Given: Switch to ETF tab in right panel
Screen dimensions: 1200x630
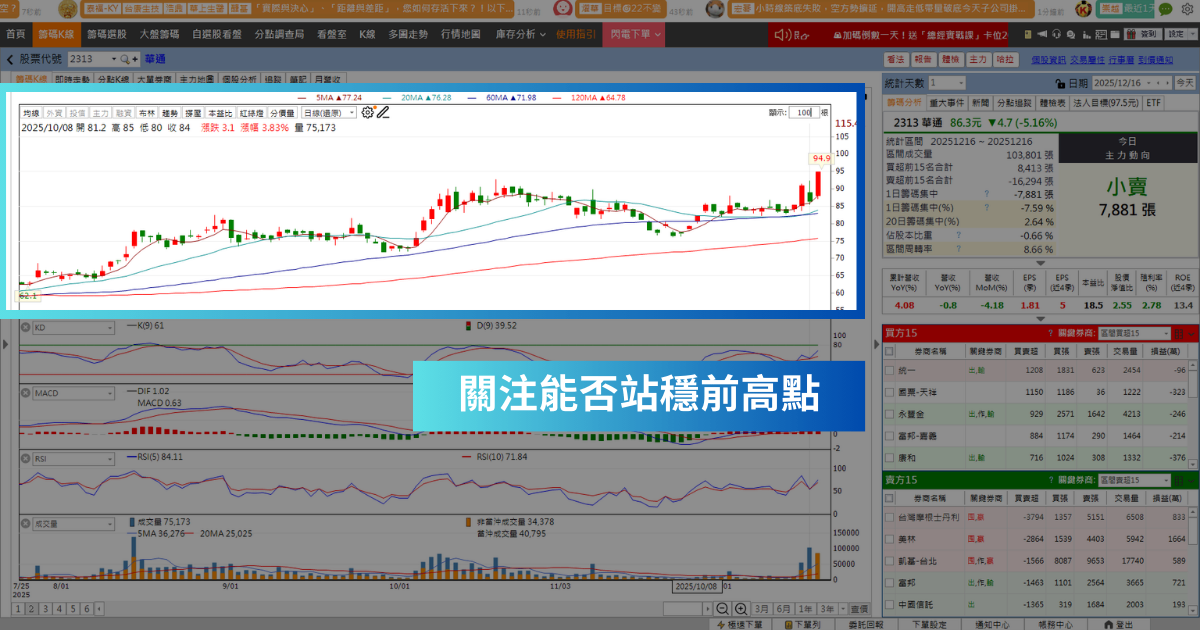Looking at the screenshot, I should pyautogui.click(x=1154, y=102).
